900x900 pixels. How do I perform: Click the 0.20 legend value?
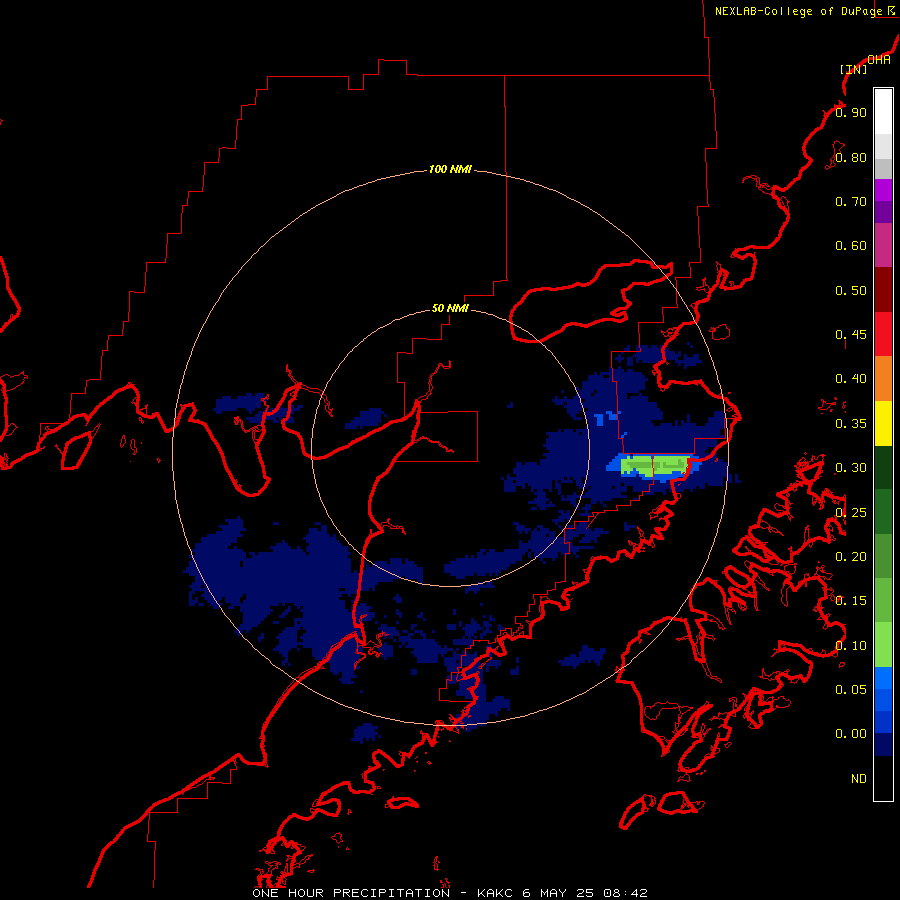(x=851, y=557)
